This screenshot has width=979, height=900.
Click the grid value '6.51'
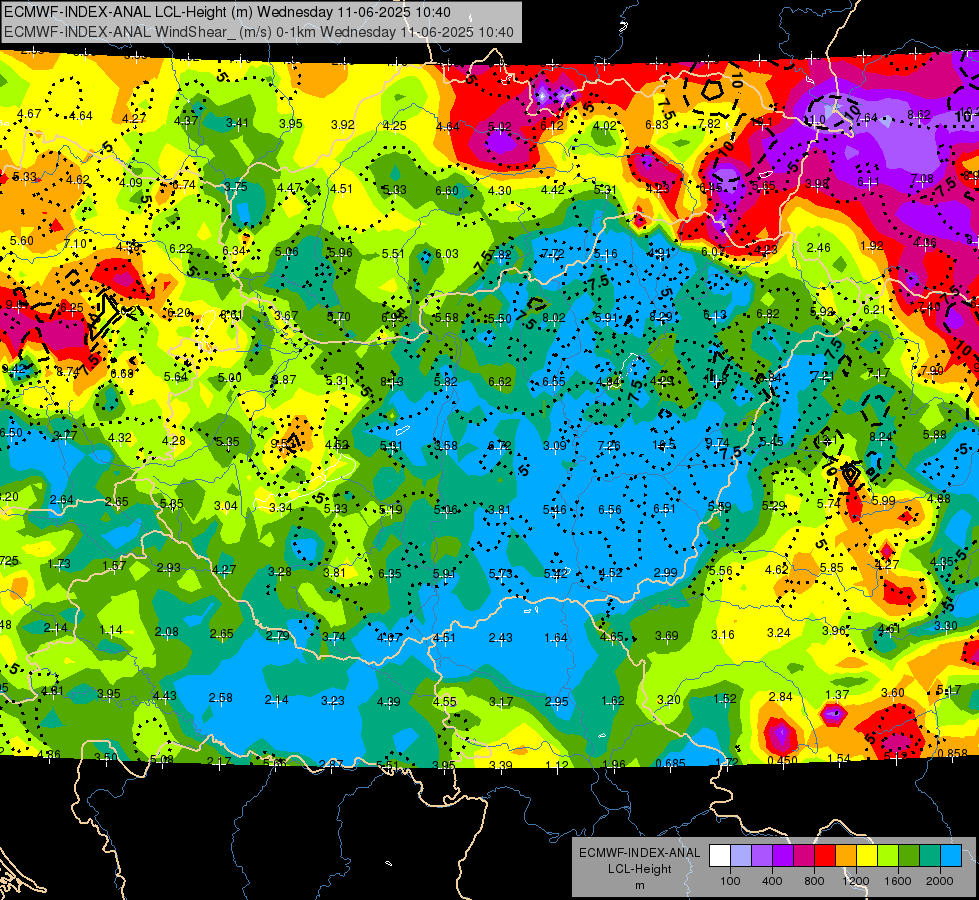point(664,508)
